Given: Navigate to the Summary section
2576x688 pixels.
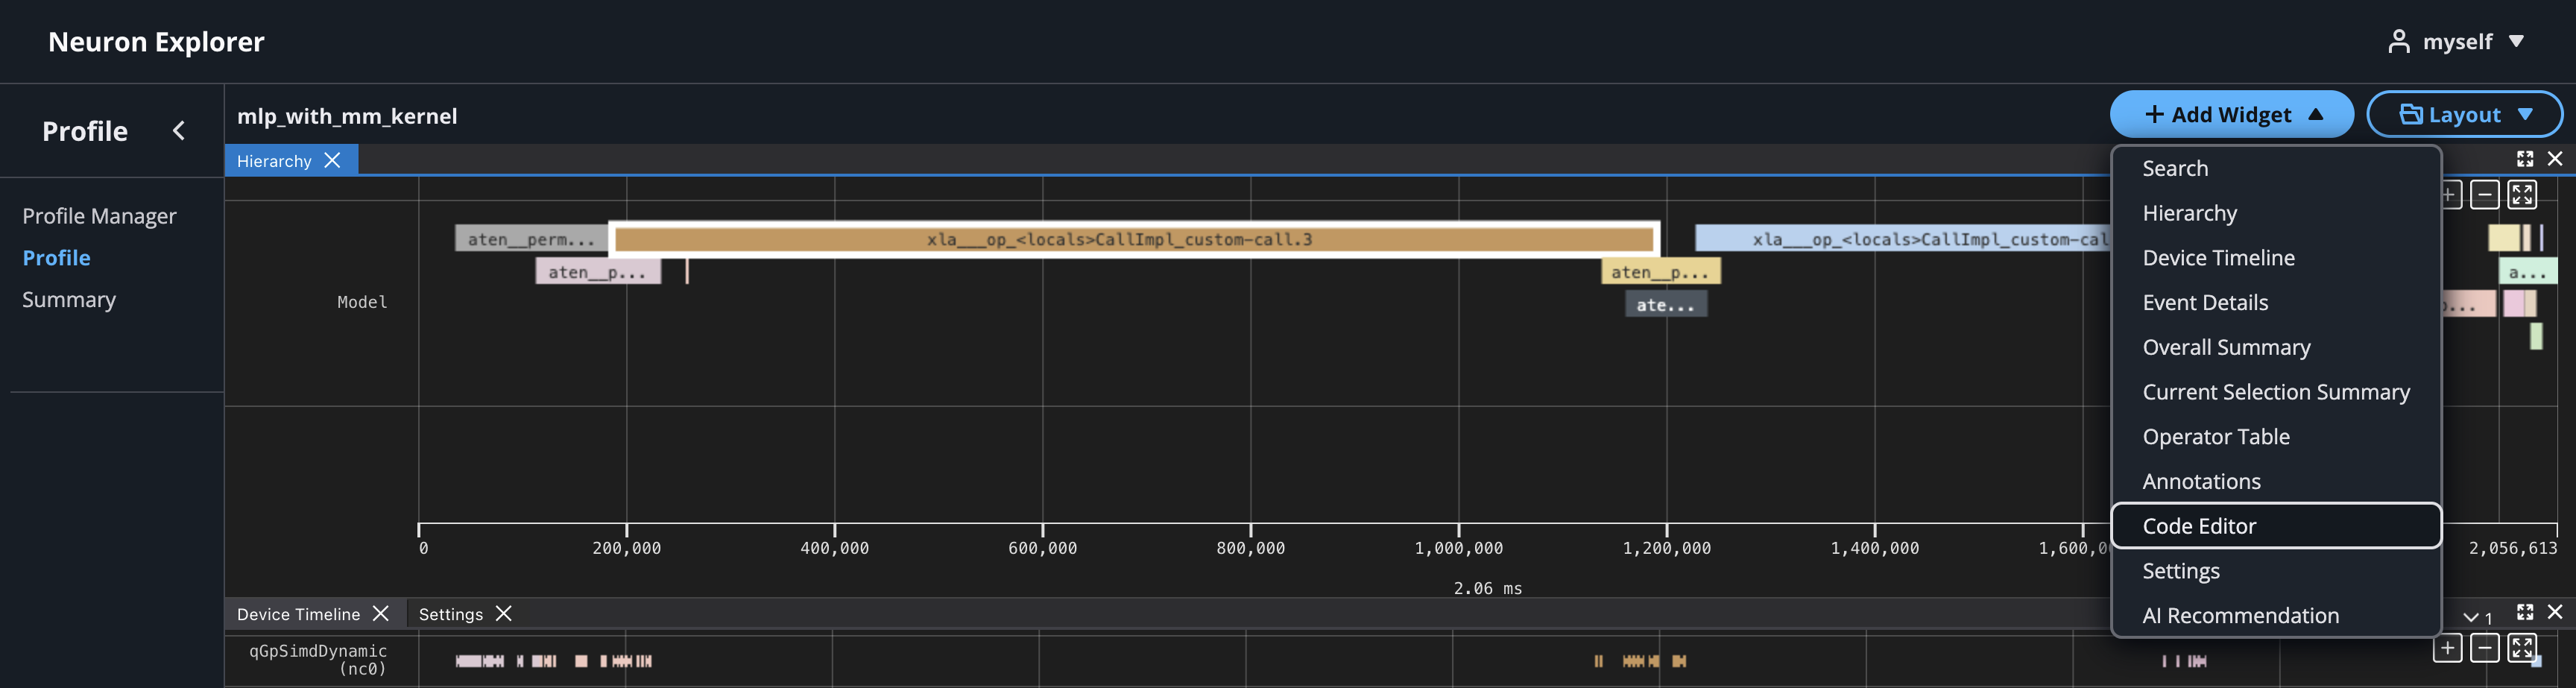Looking at the screenshot, I should 69,299.
